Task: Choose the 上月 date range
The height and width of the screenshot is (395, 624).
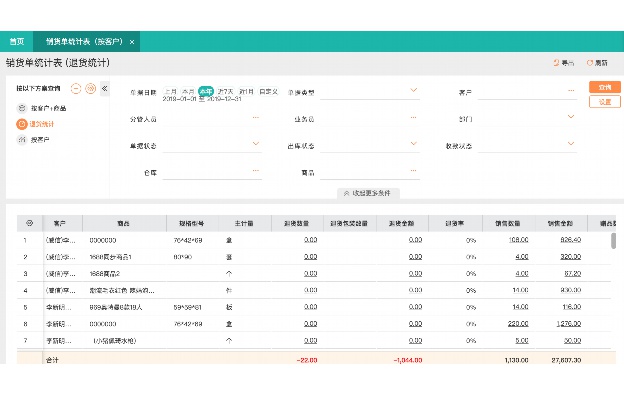Action: click(x=171, y=91)
